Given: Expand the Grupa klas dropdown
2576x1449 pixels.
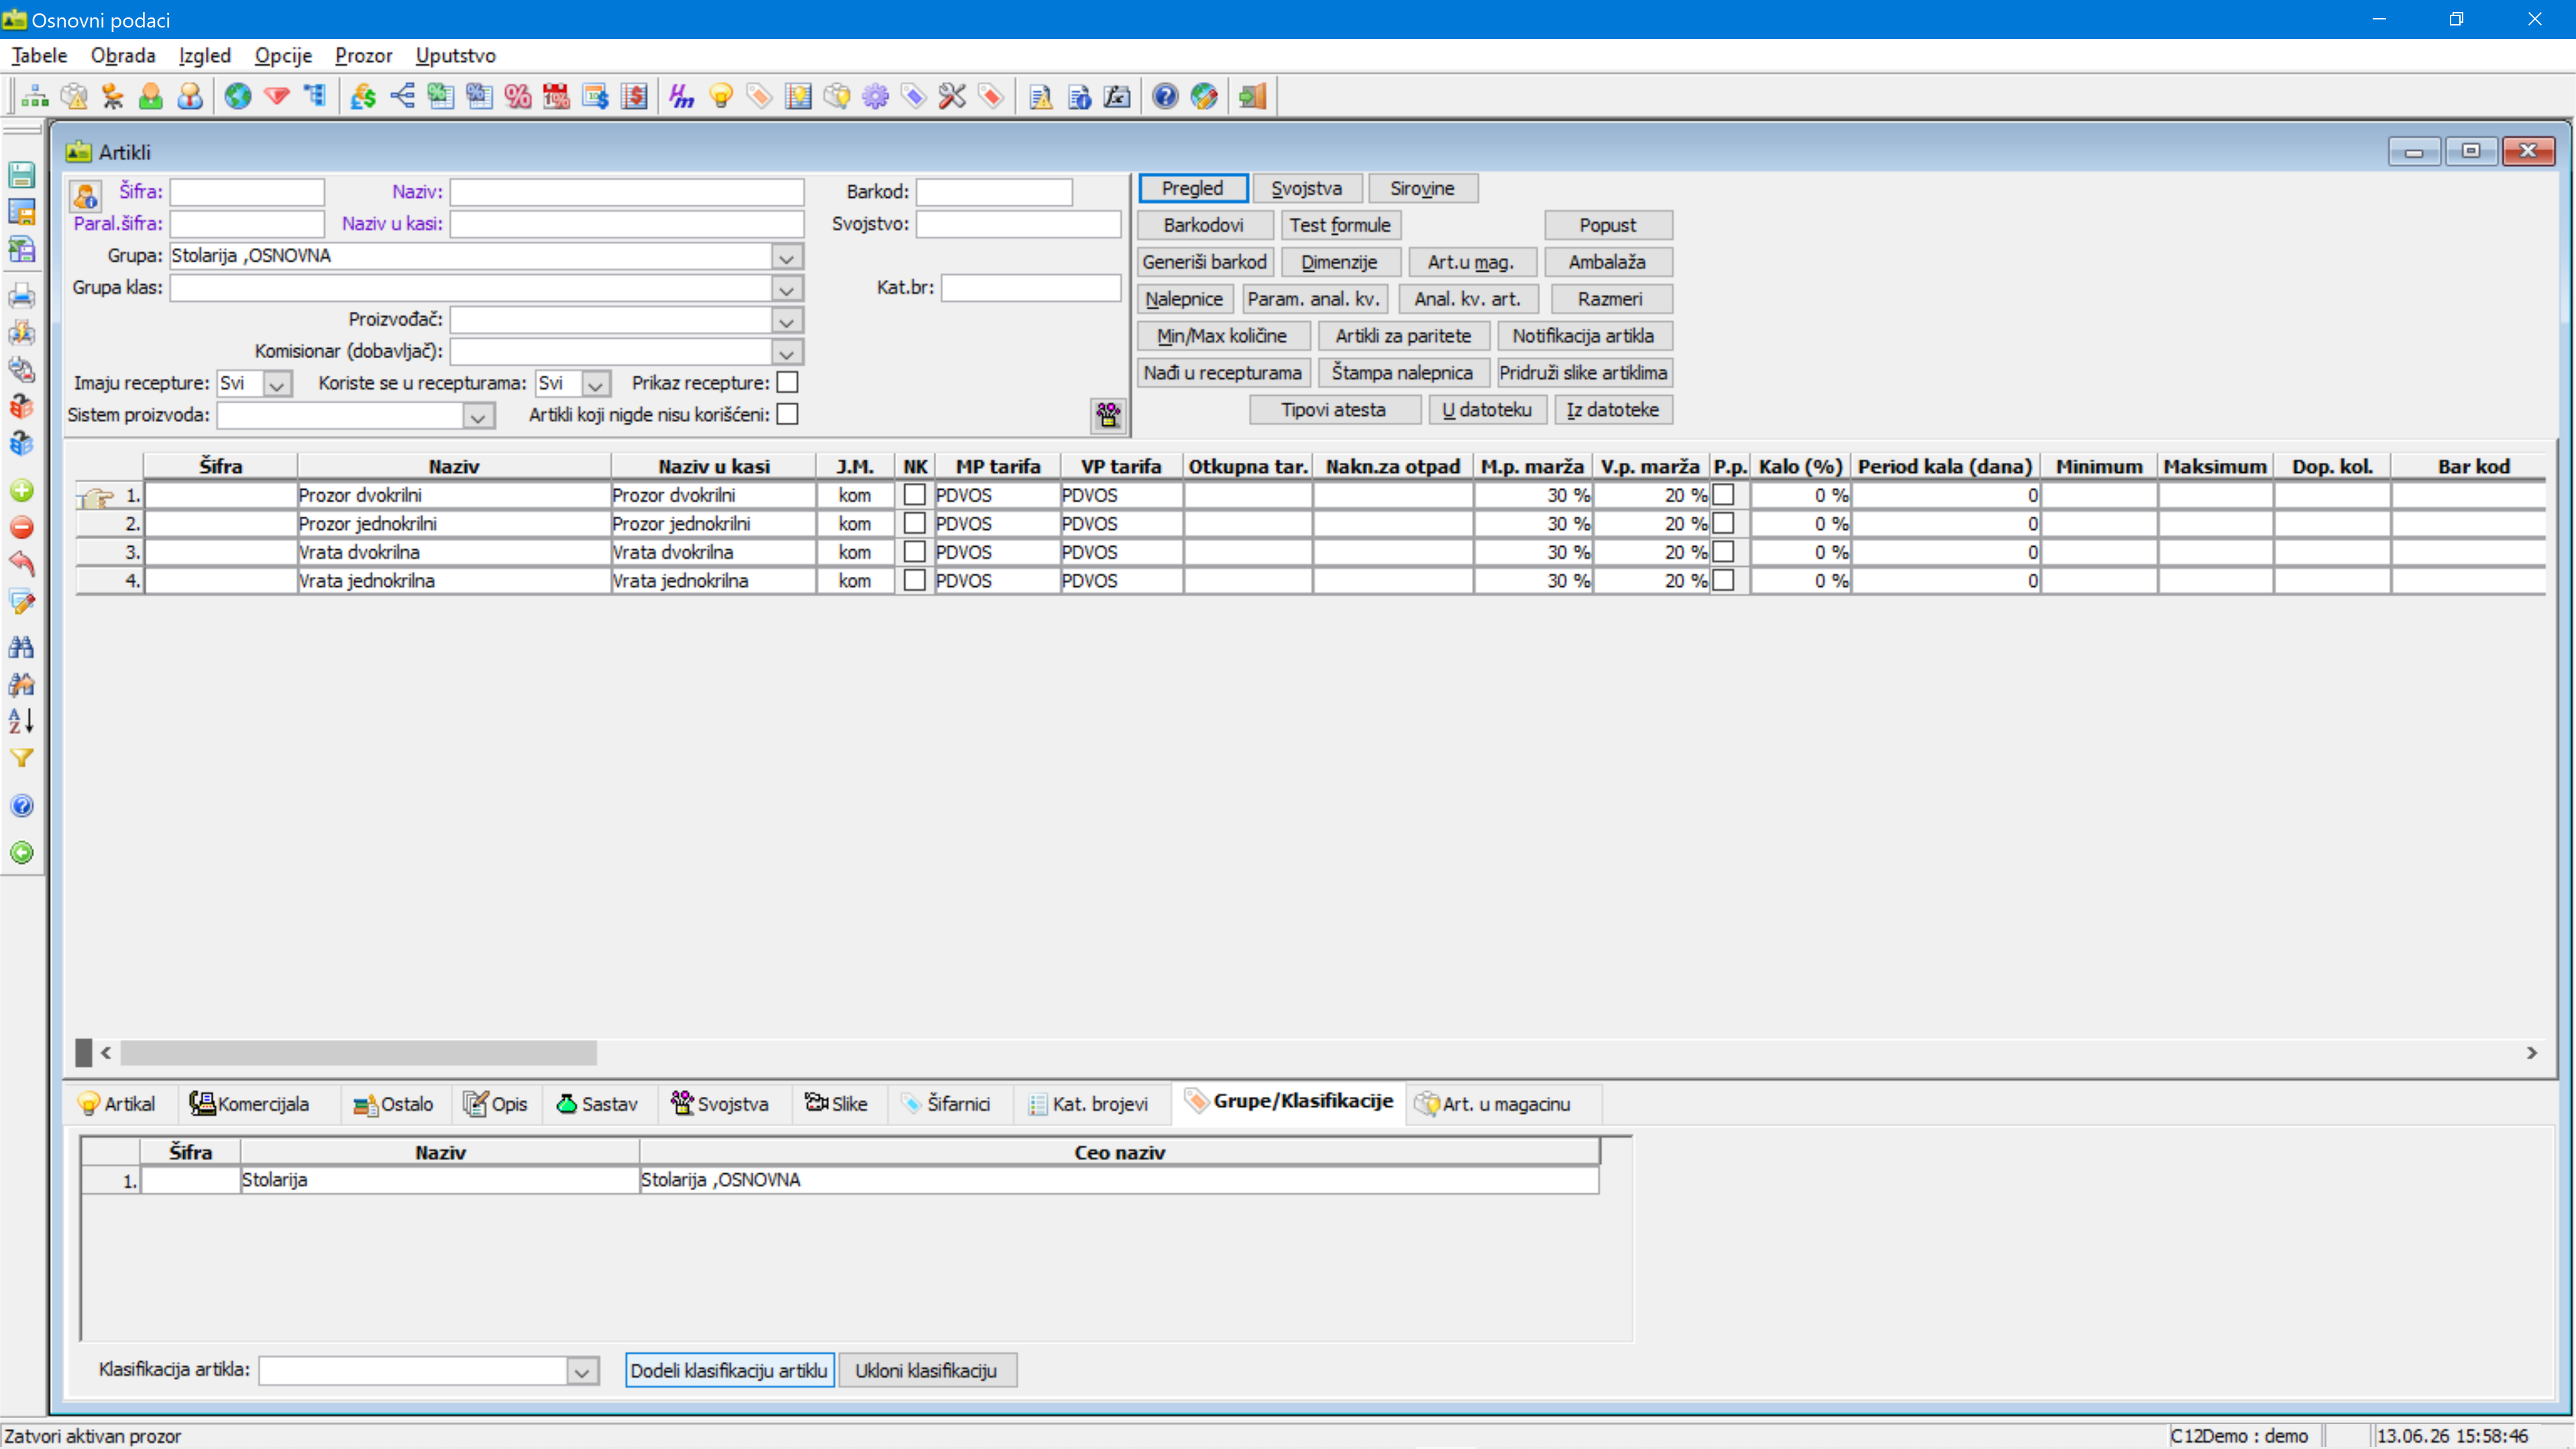Looking at the screenshot, I should pos(787,289).
